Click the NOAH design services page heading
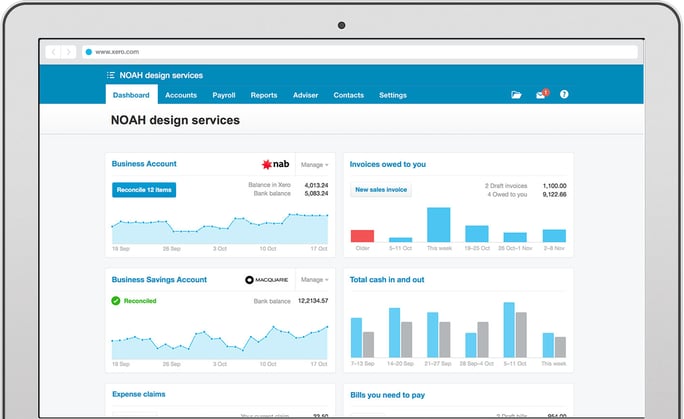 click(175, 120)
